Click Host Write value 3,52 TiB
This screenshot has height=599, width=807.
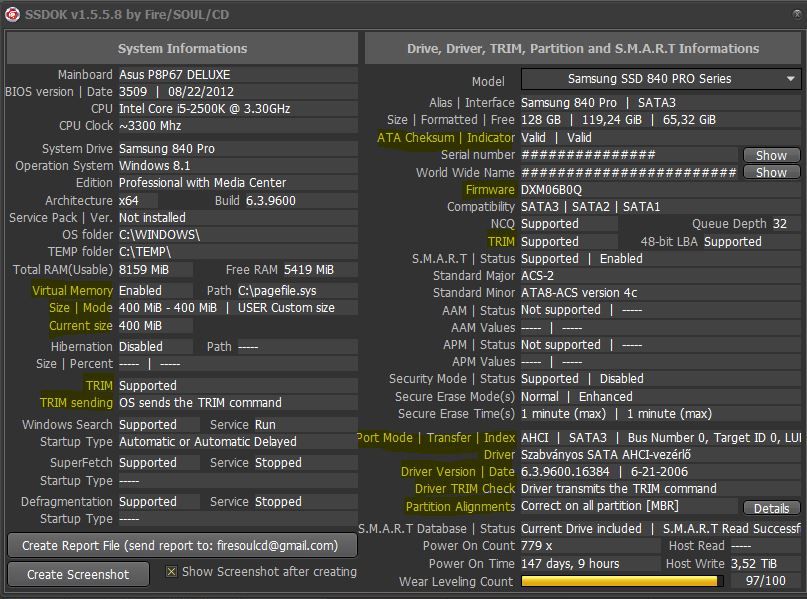point(754,563)
